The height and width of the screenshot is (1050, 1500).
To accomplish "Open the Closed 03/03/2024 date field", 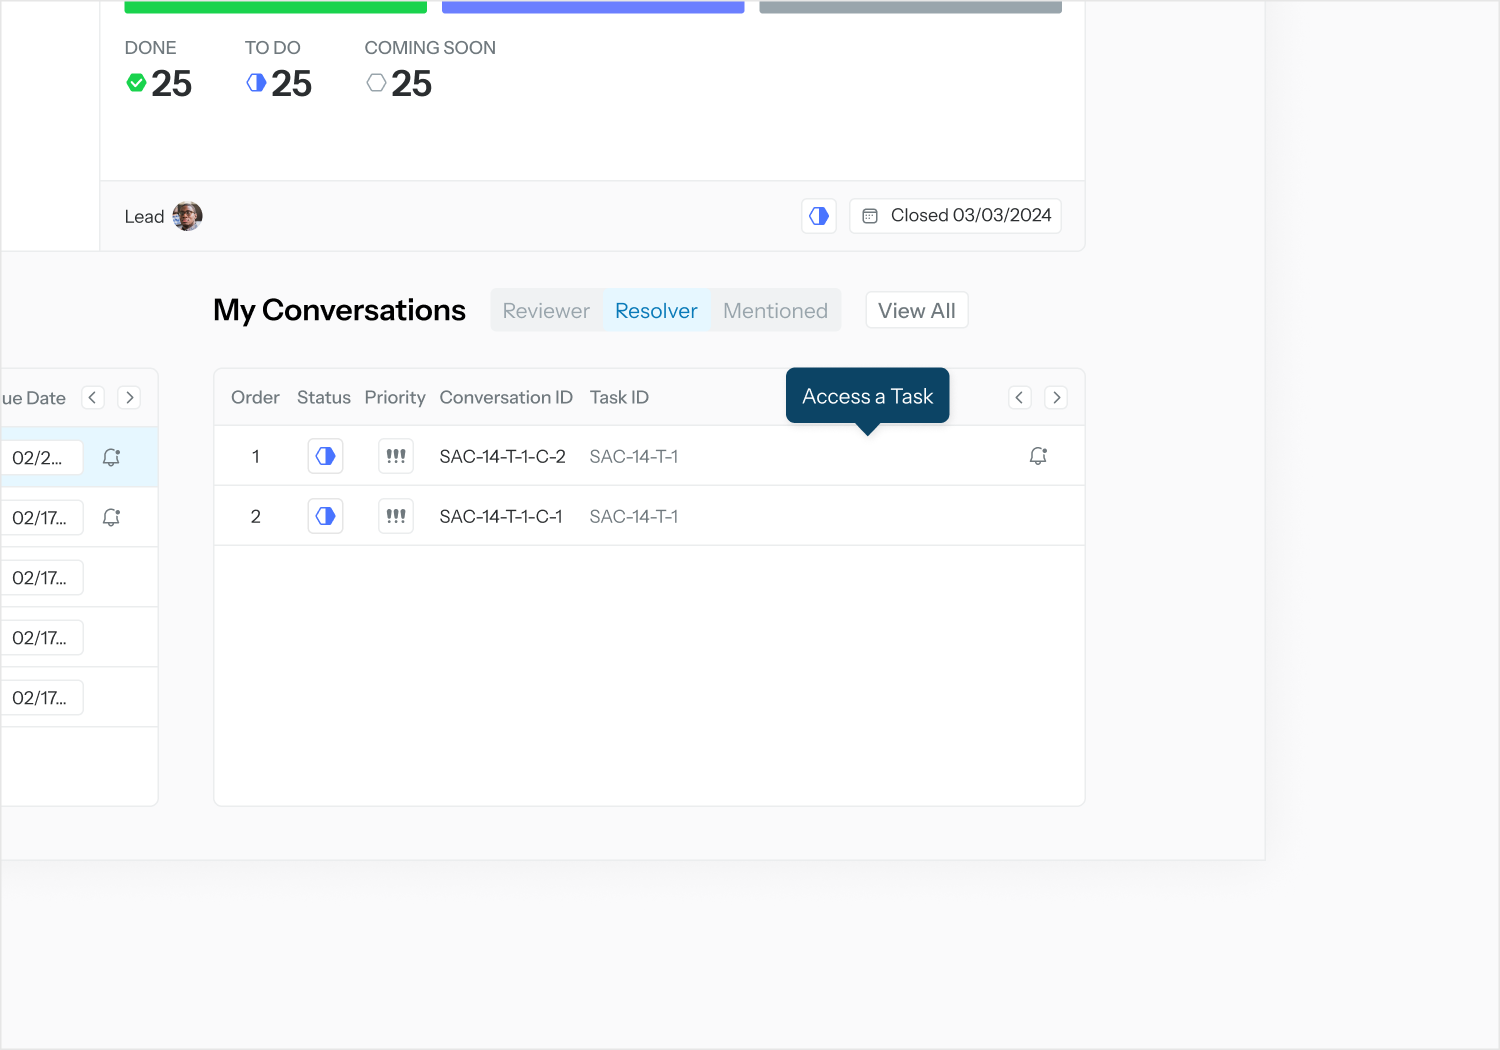I will 955,216.
